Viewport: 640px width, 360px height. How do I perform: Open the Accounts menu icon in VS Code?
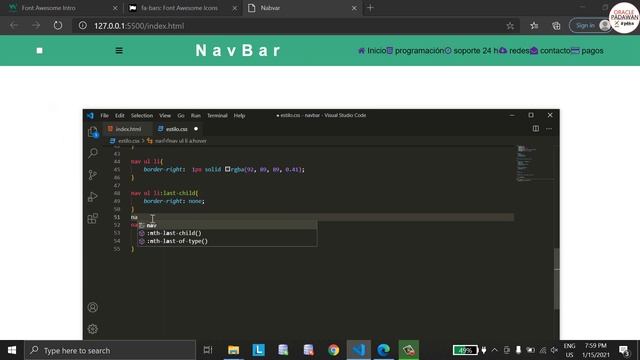93,307
